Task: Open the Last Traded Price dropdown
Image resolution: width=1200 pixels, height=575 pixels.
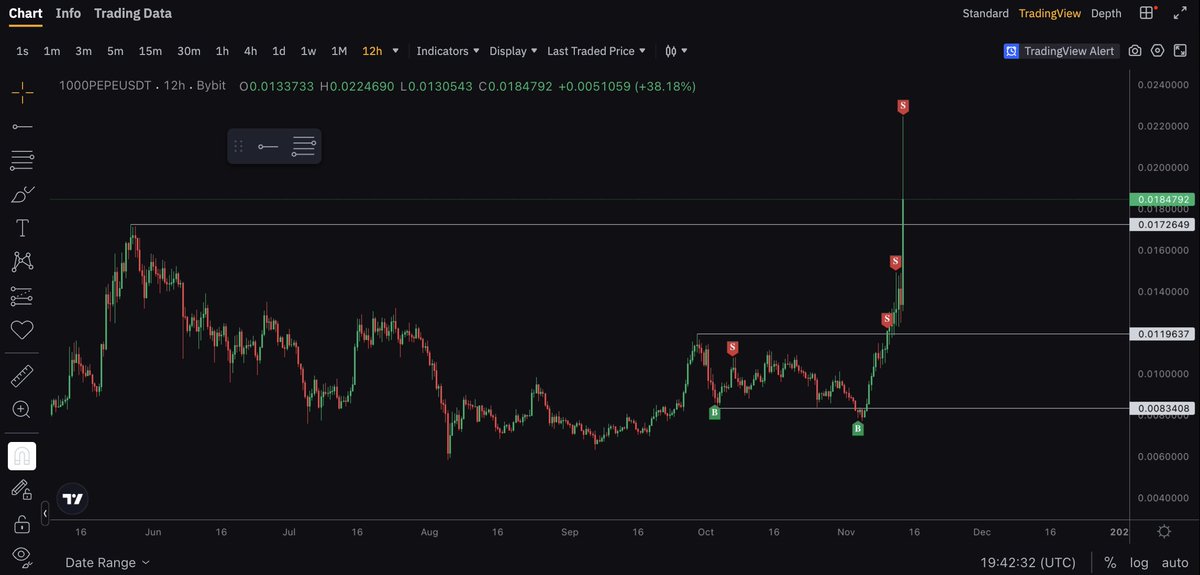Action: point(596,51)
